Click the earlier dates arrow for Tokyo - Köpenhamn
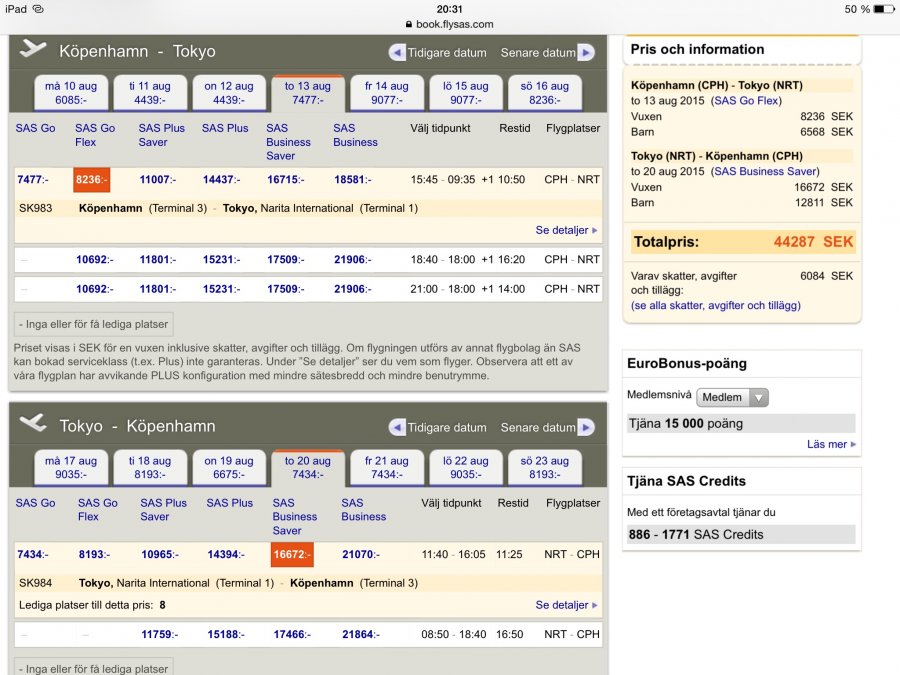 397,428
